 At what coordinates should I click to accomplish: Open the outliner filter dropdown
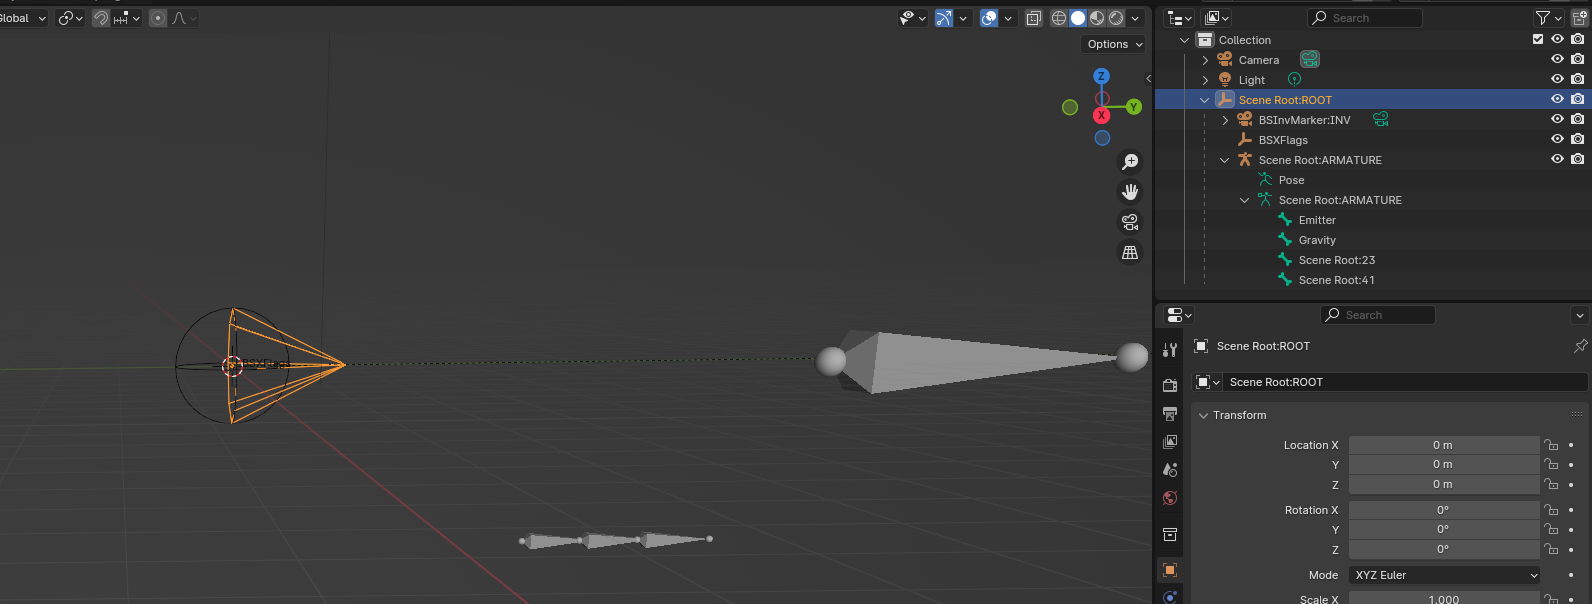1548,18
